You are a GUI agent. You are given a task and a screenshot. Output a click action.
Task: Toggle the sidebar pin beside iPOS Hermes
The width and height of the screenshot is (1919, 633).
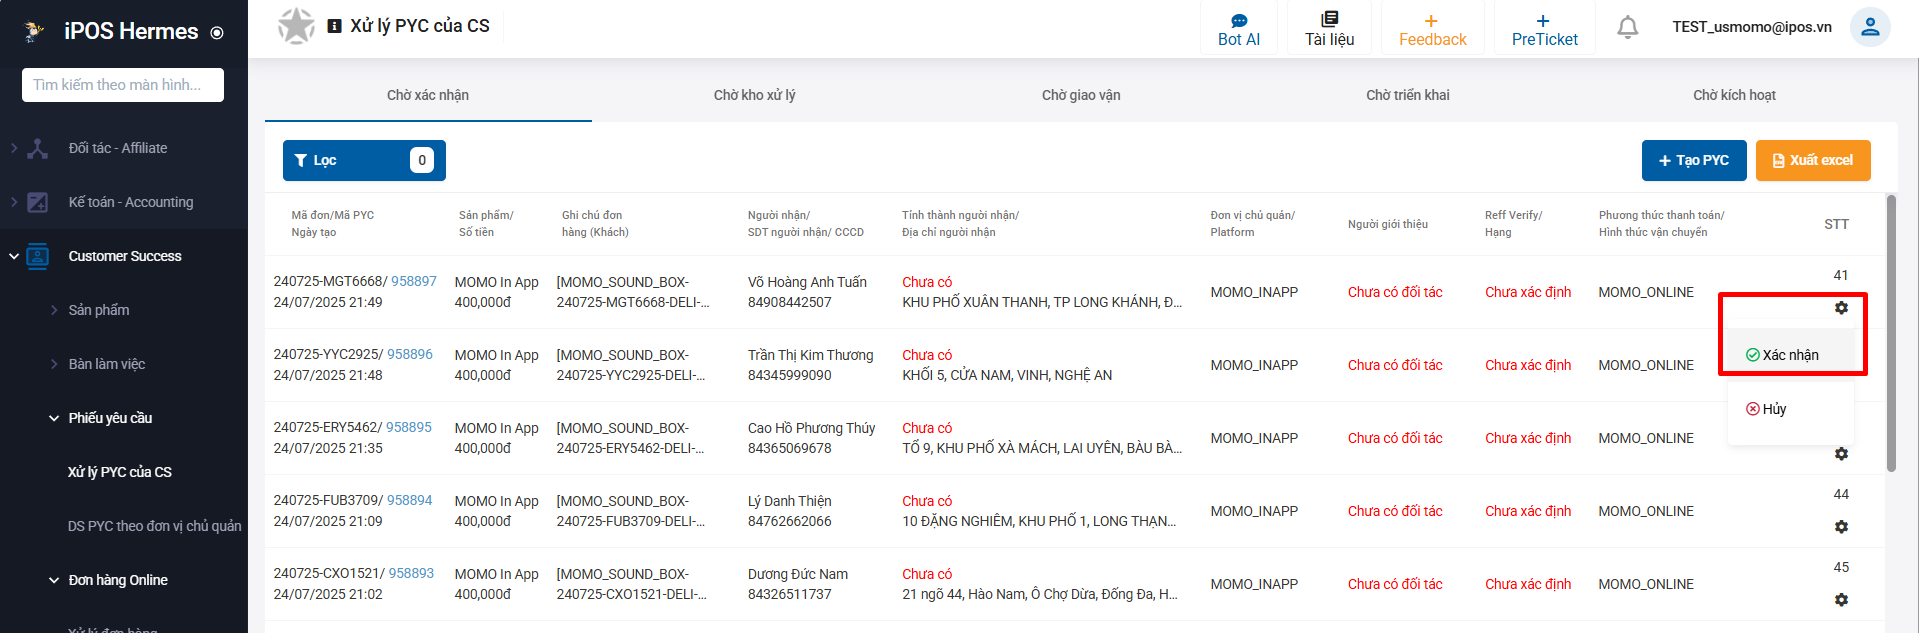tap(217, 33)
